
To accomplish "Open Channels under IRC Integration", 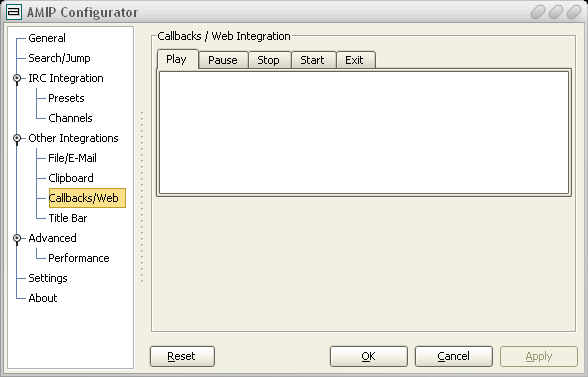I will 70,118.
